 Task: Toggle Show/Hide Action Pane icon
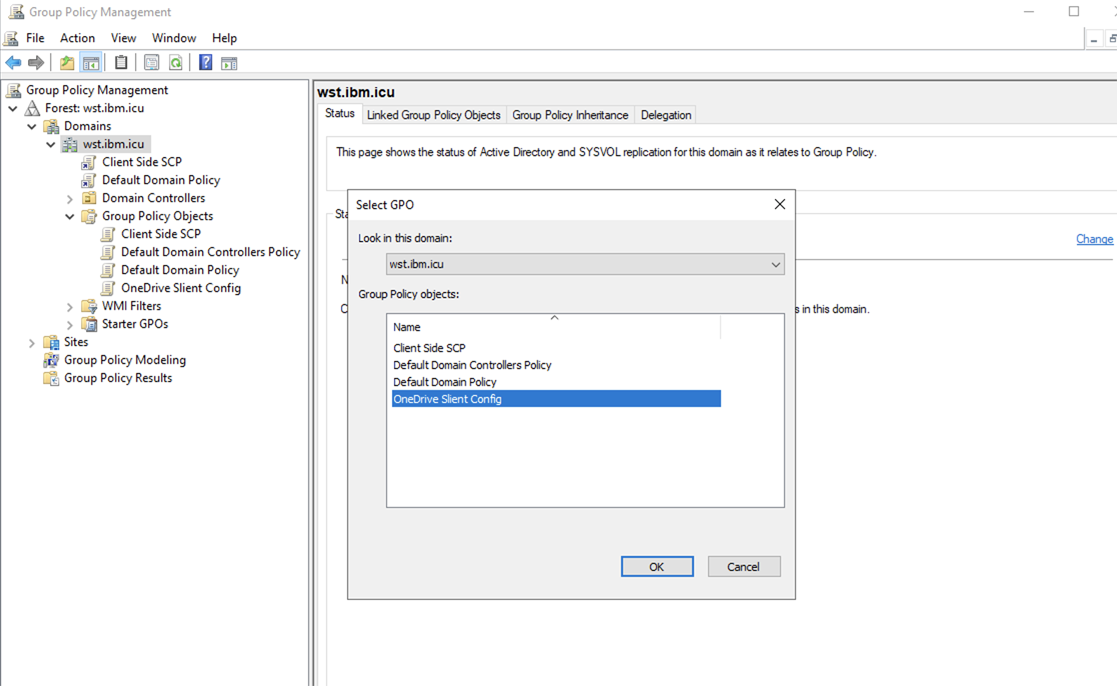(x=229, y=63)
